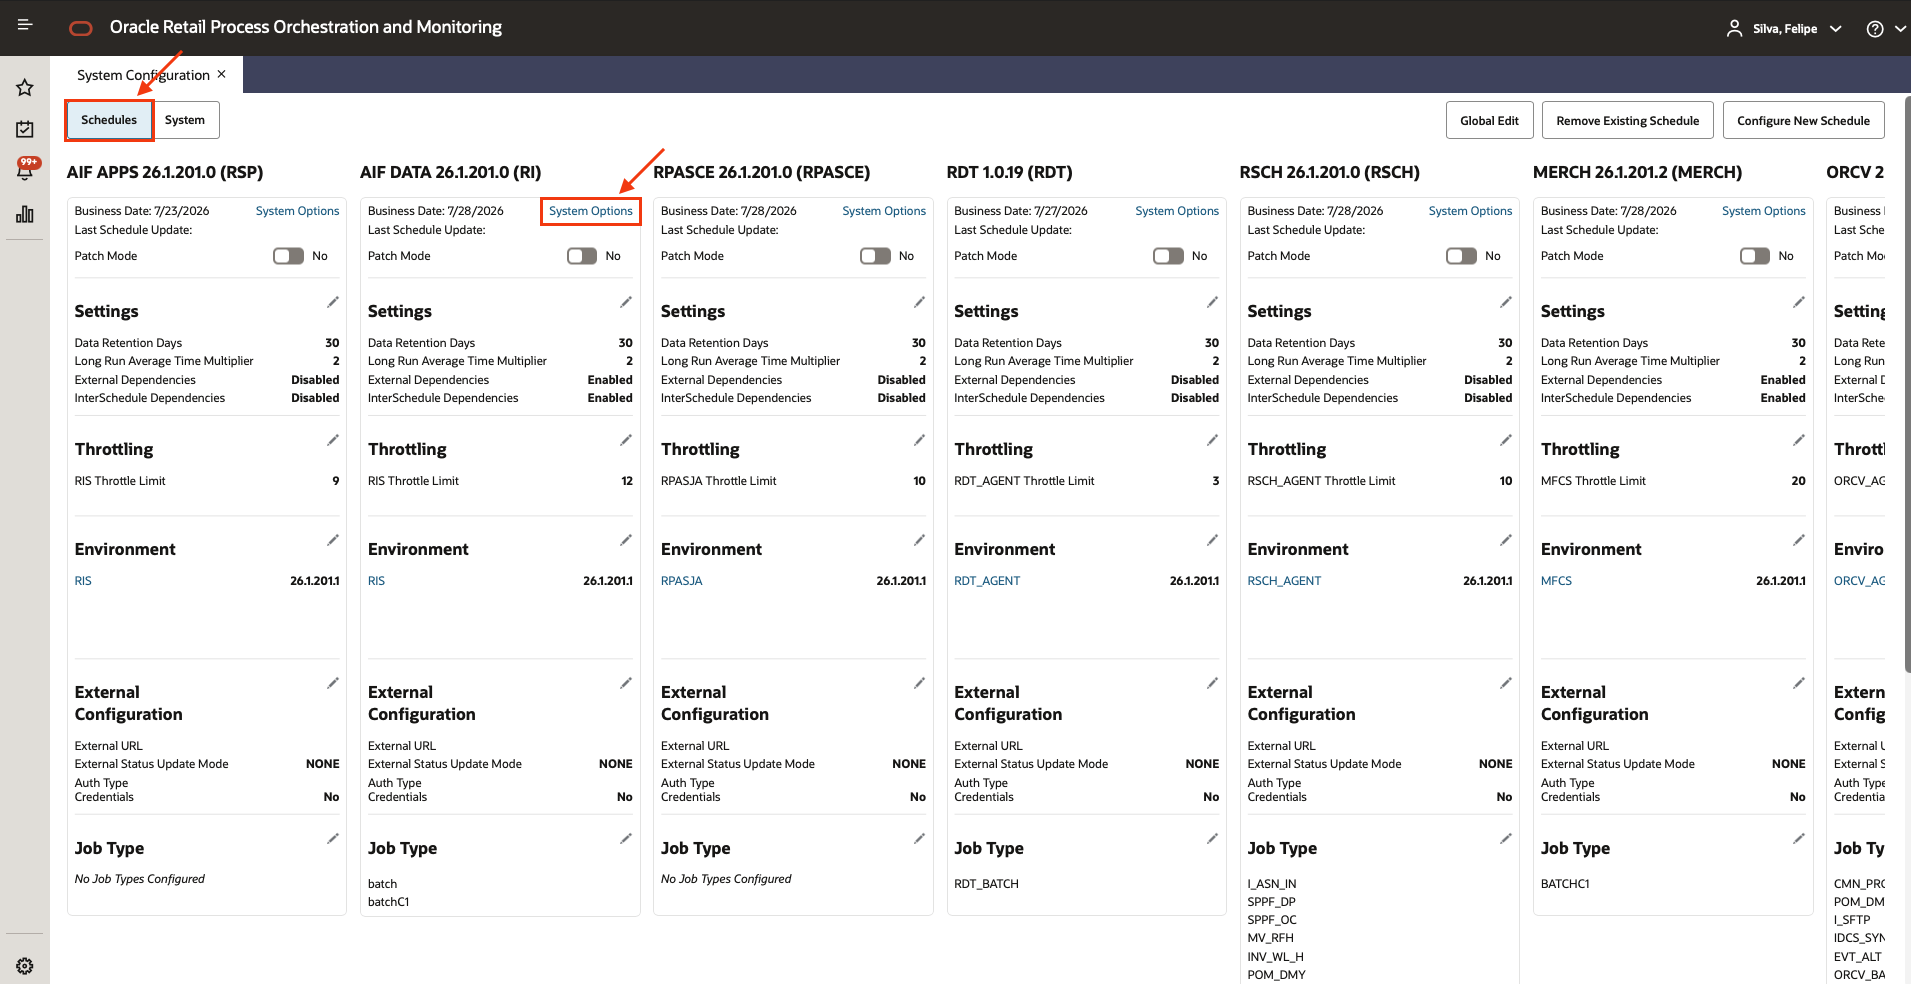Click I_ASN_IN job type under RSCH
Screen dimensions: 1911x984
[x=1272, y=884]
